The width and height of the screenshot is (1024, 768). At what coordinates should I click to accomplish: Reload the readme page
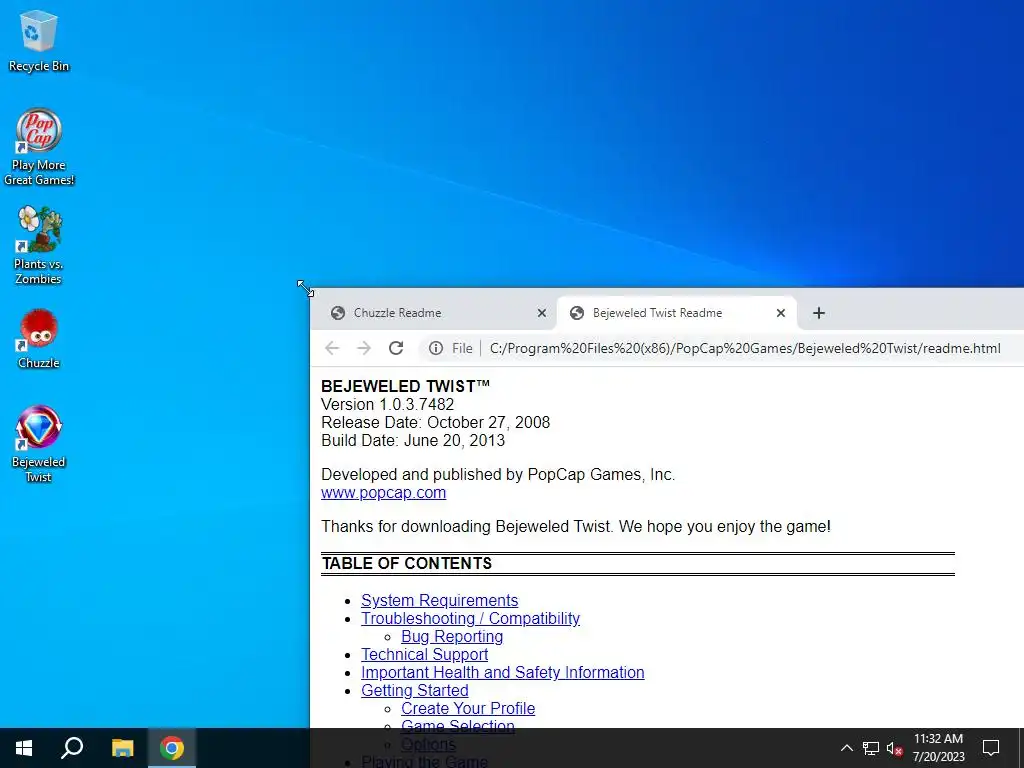[396, 348]
